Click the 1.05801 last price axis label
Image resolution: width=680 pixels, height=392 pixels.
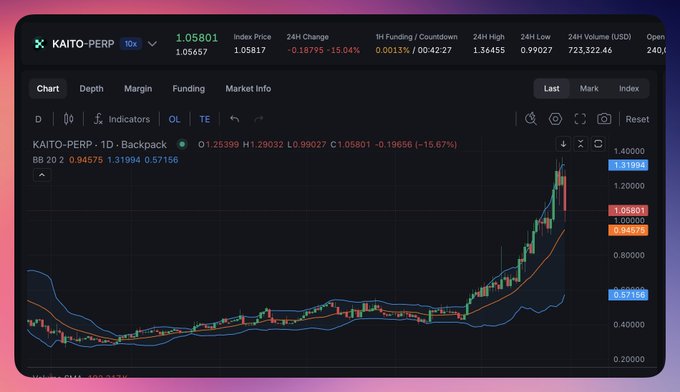628,210
